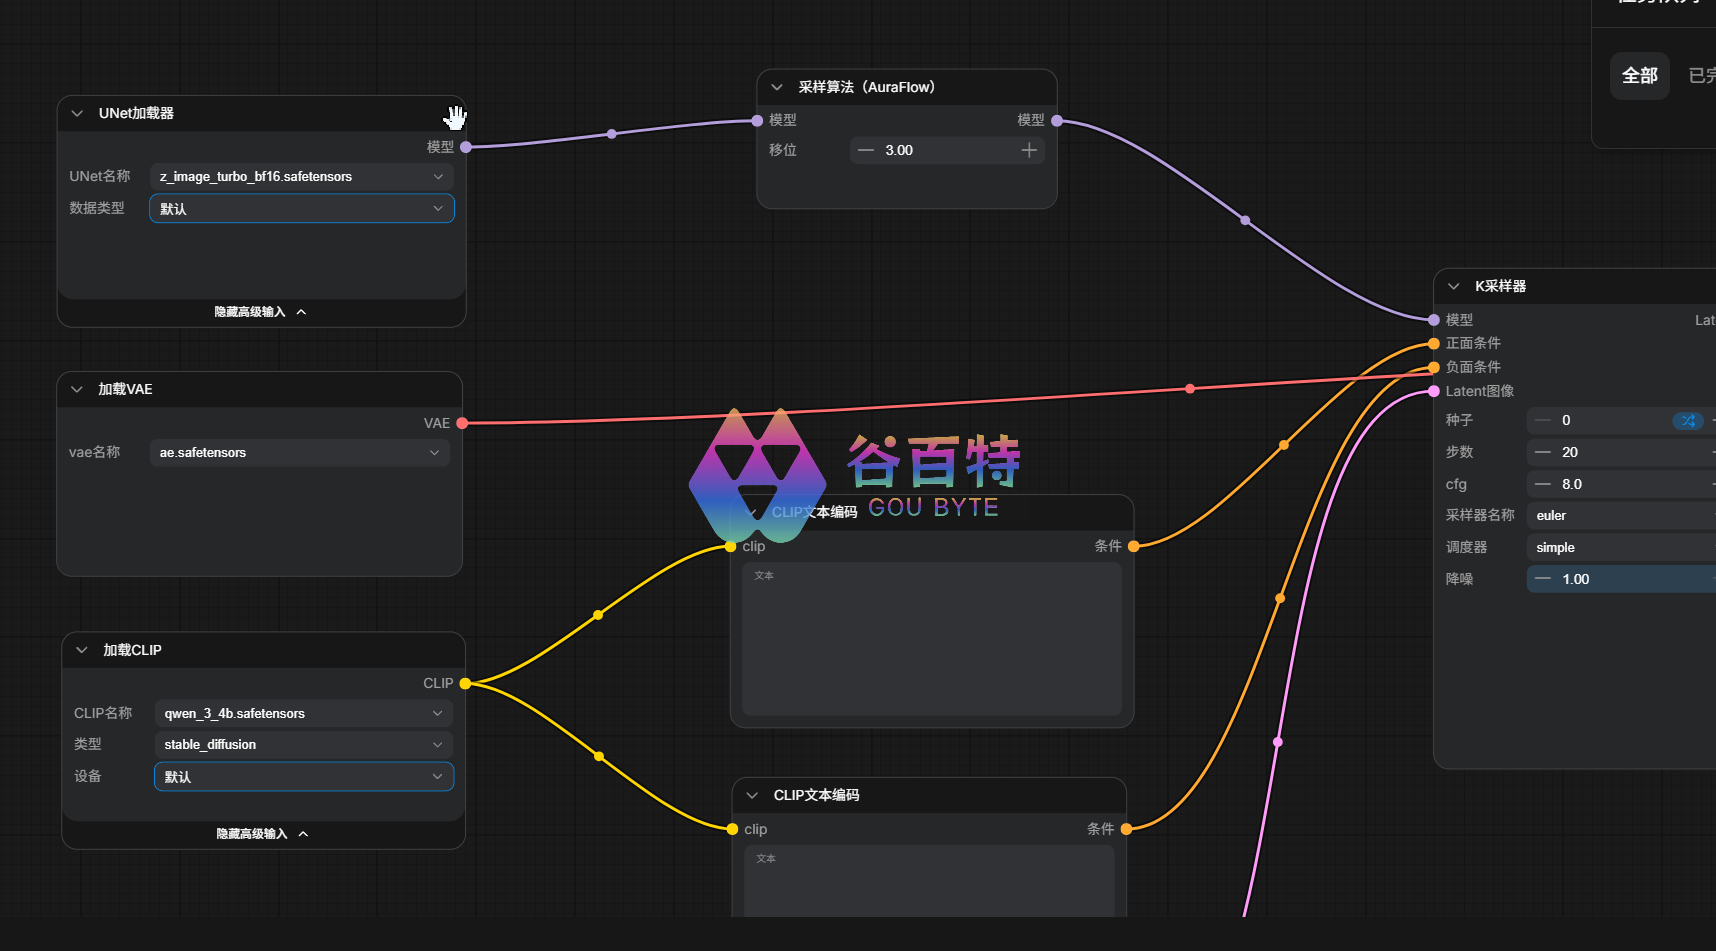1716x951 pixels.
Task: Decrease cfg value with minus button
Action: click(1543, 485)
